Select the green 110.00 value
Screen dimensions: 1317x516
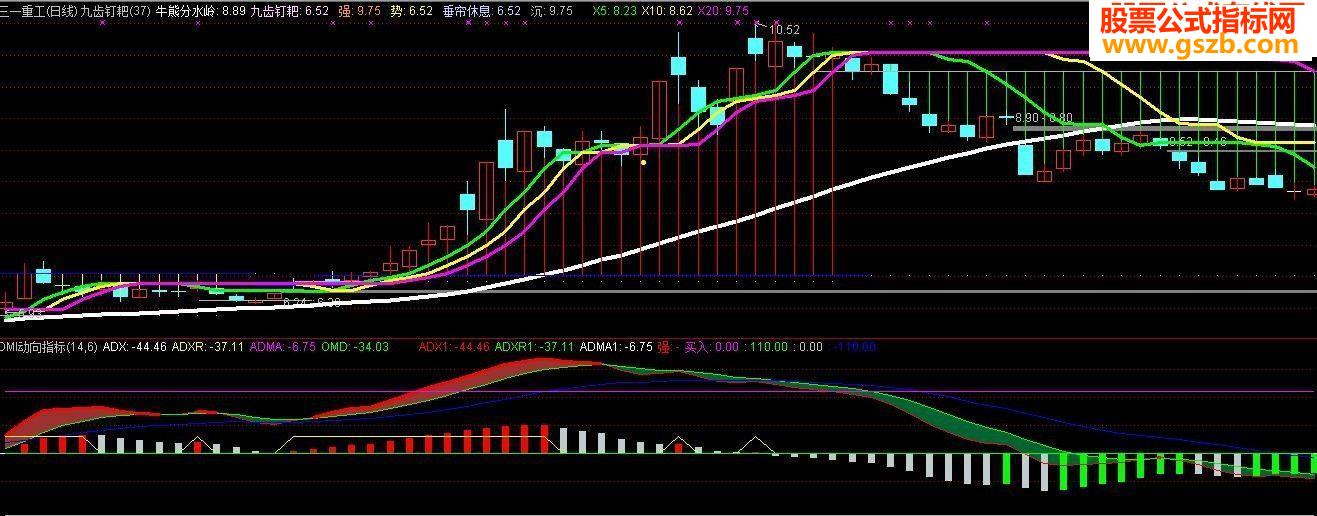[x=768, y=347]
